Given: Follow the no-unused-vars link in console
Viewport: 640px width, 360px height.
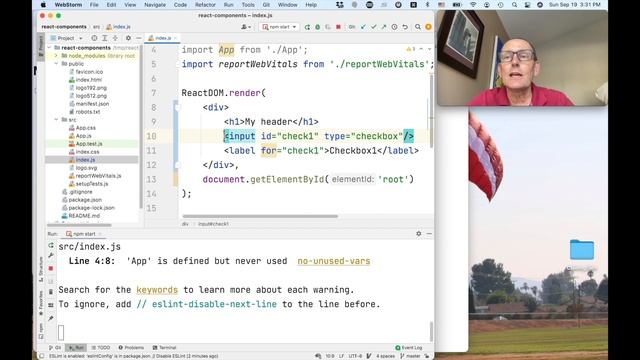Looking at the screenshot, I should click(333, 261).
